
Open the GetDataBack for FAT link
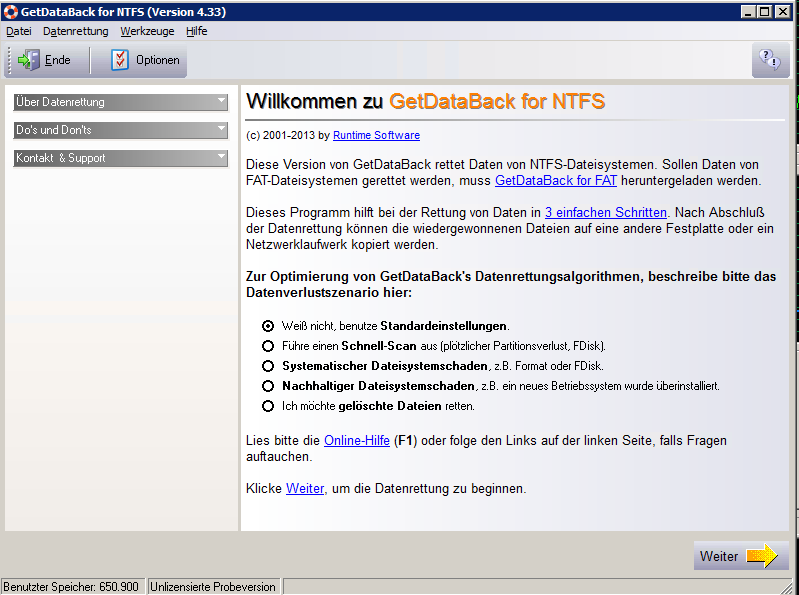click(556, 180)
